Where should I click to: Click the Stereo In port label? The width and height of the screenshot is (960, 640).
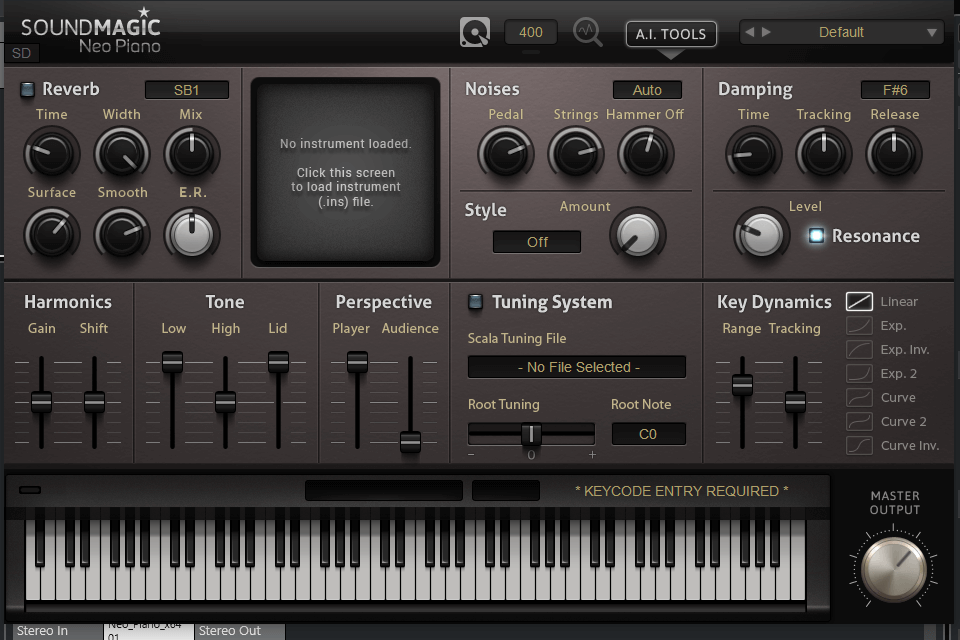tap(42, 631)
